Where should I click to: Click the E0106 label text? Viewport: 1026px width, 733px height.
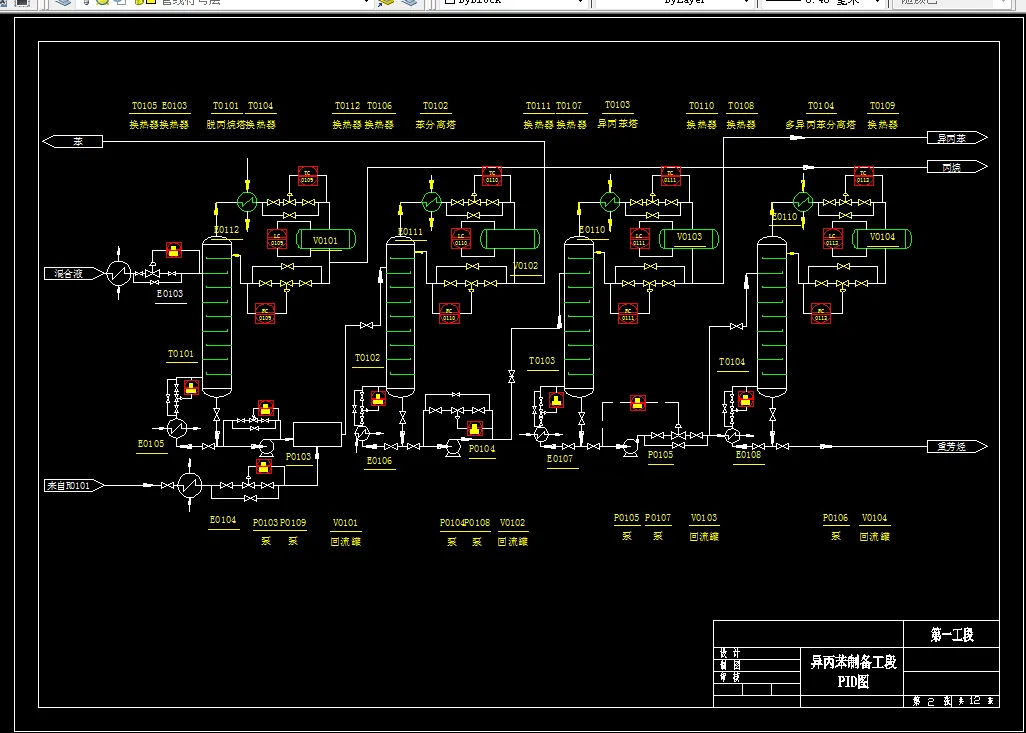click(x=380, y=461)
